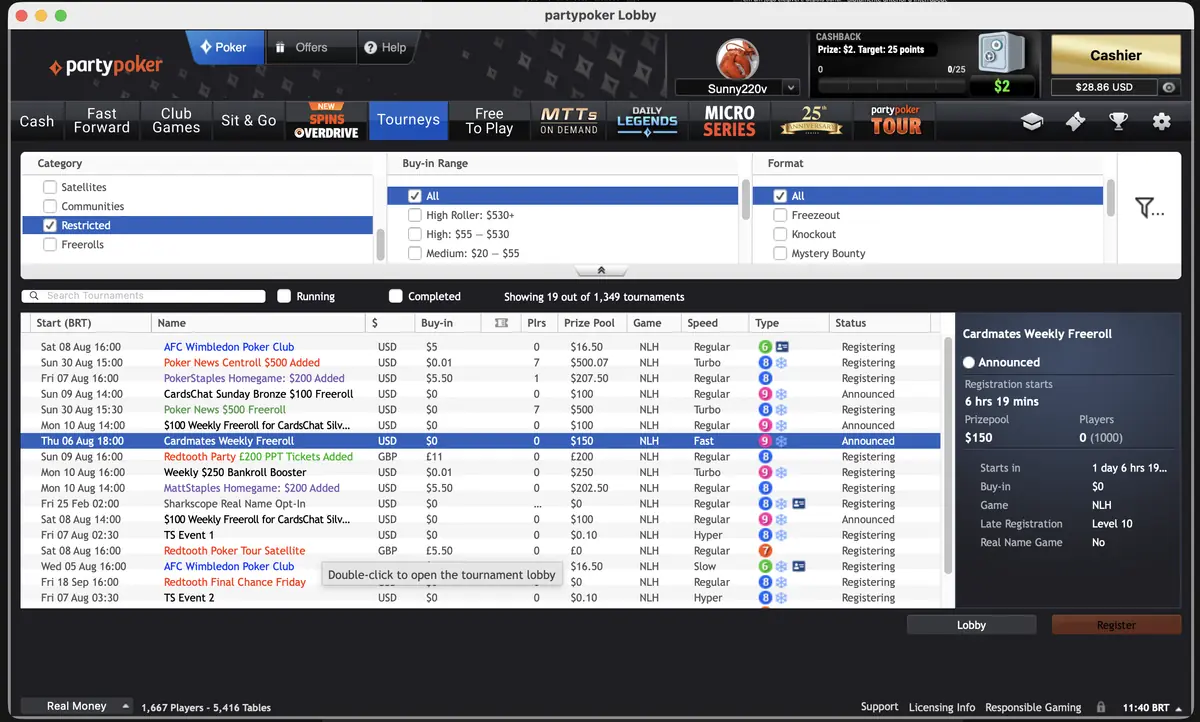Switch to the Cash tab
Screen dimensions: 1200x722
37,121
